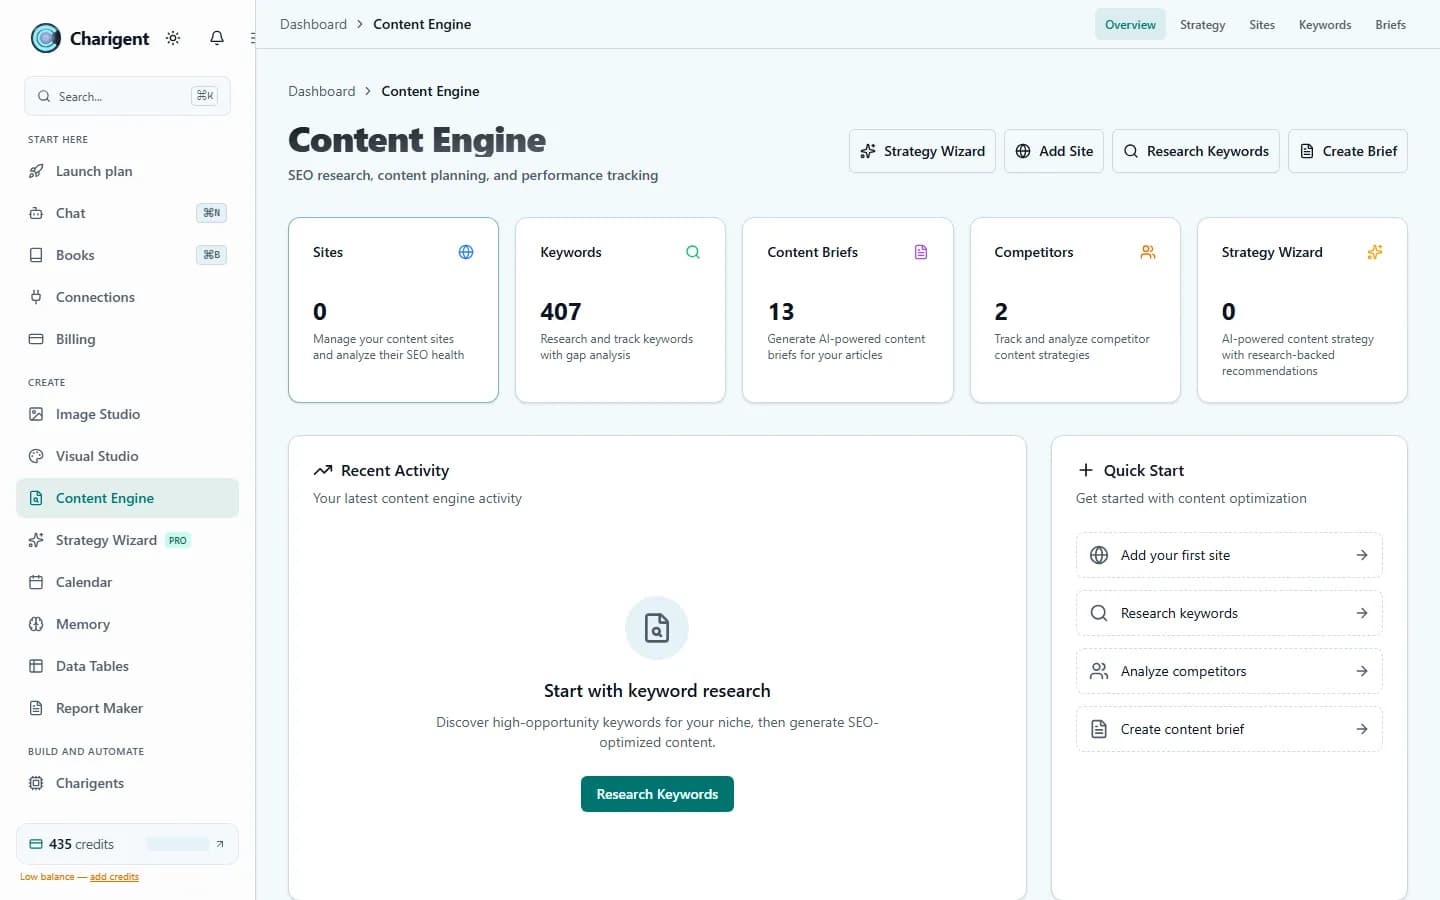Click the arrow on Analyze competitors row
This screenshot has height=900, width=1440.
(1362, 671)
